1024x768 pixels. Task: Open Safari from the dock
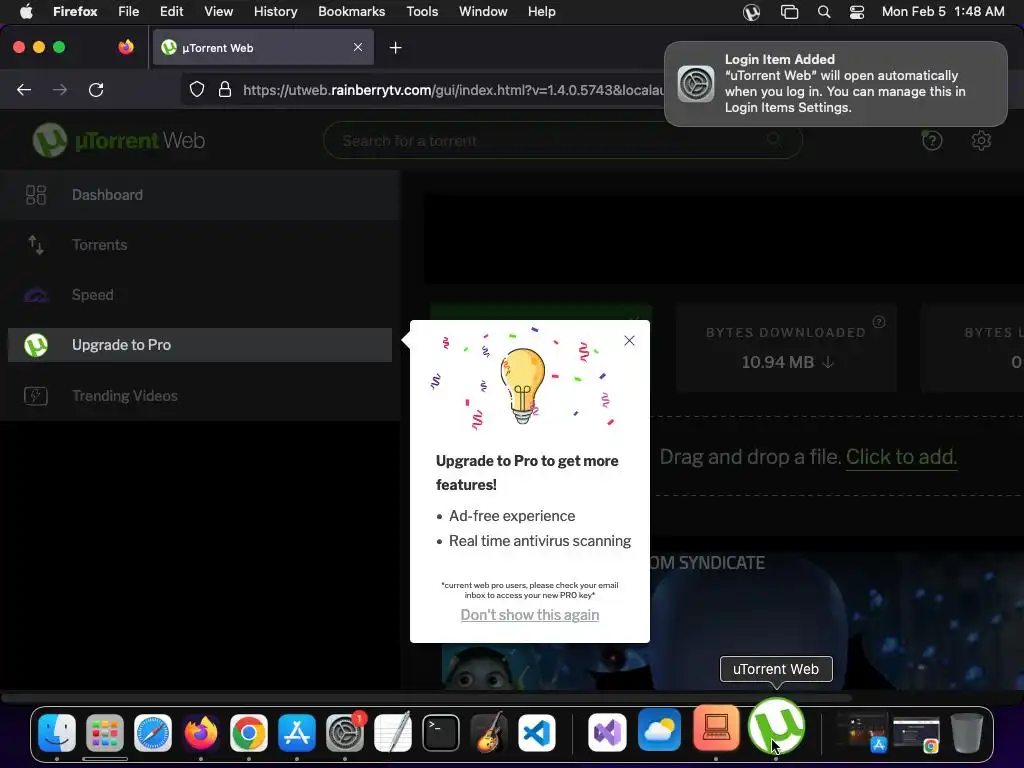coord(153,733)
